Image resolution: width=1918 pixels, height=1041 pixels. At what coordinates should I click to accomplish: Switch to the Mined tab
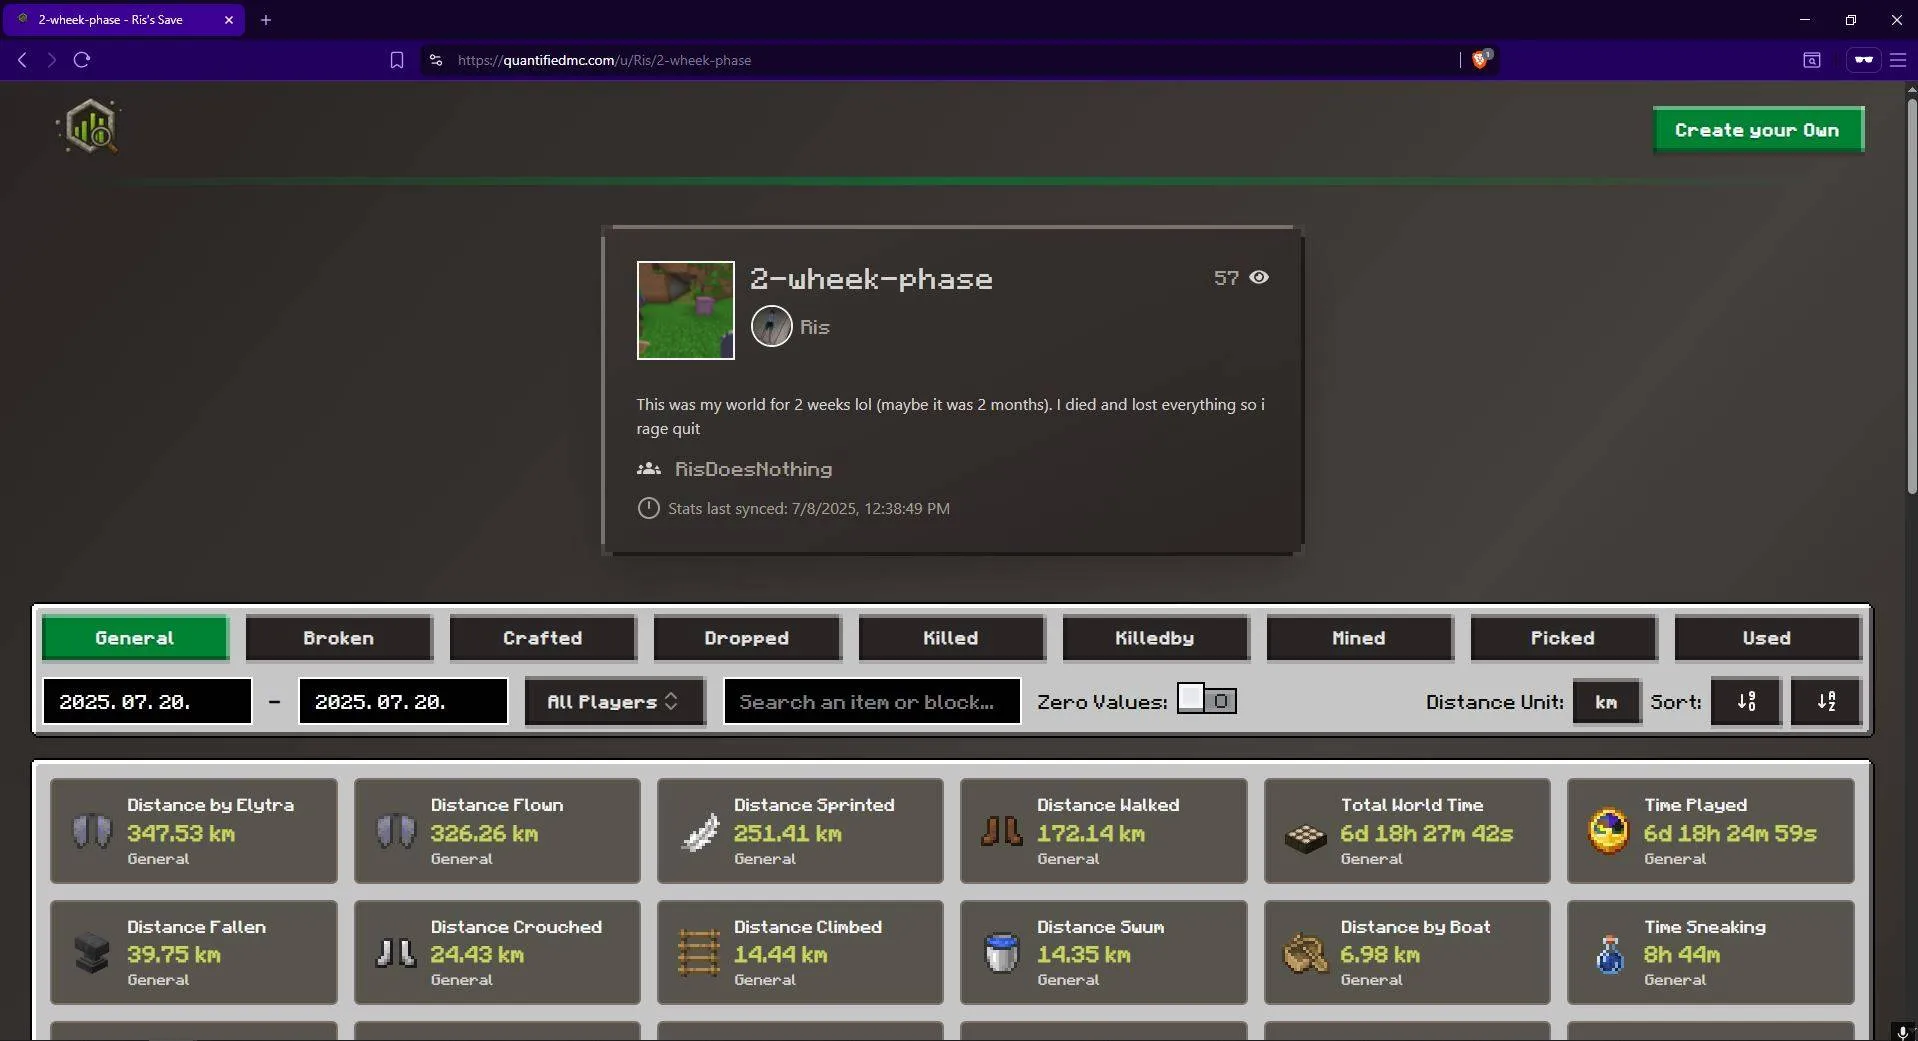[1359, 638]
